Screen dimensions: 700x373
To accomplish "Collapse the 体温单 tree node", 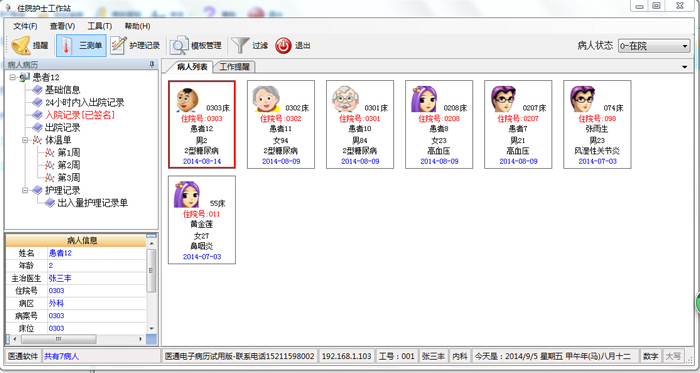I will pos(25,140).
